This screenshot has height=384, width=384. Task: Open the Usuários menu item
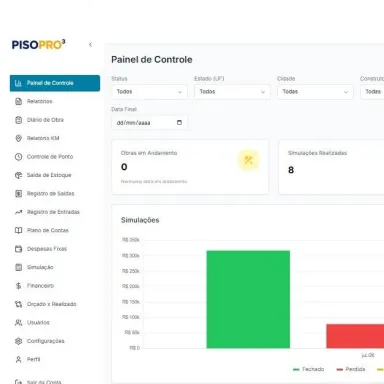pos(55,323)
